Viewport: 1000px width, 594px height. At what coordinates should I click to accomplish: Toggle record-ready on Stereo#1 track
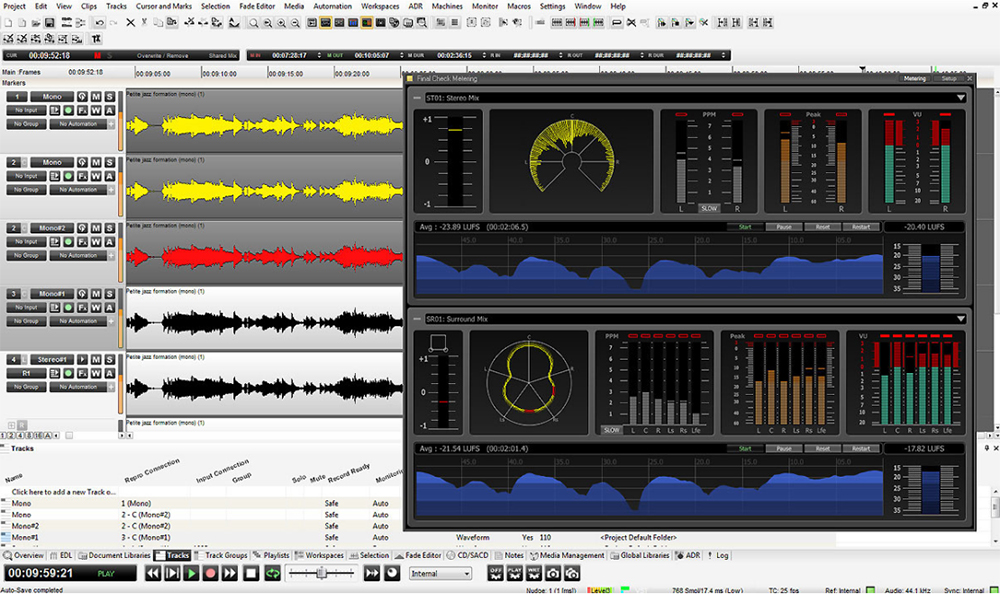pyautogui.click(x=68, y=373)
